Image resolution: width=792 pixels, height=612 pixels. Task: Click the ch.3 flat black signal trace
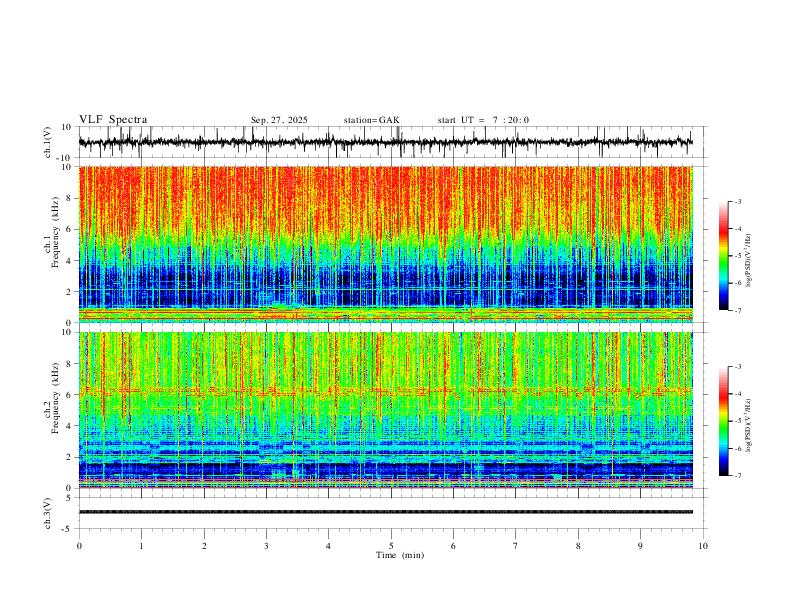click(x=385, y=512)
